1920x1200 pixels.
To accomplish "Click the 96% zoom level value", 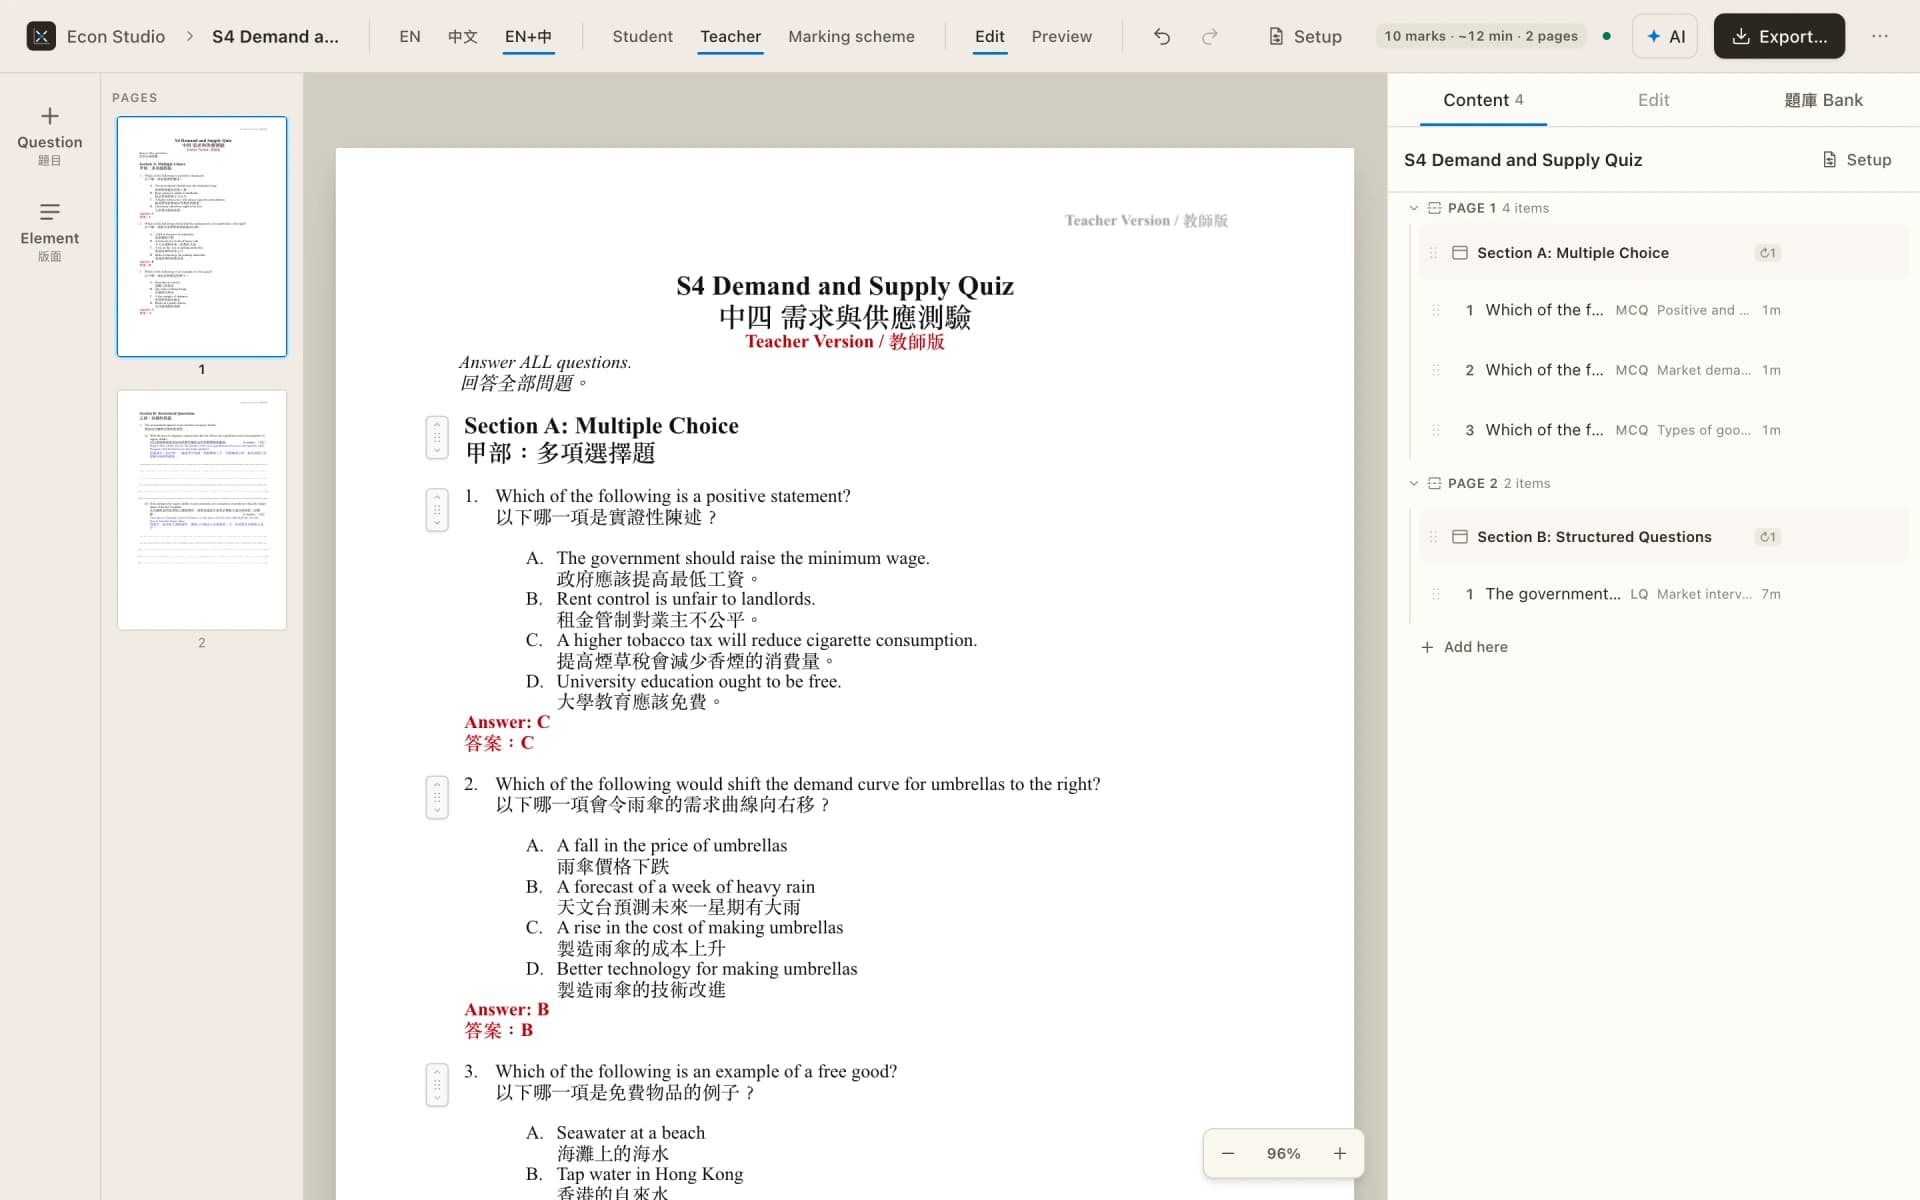I will tap(1283, 1153).
